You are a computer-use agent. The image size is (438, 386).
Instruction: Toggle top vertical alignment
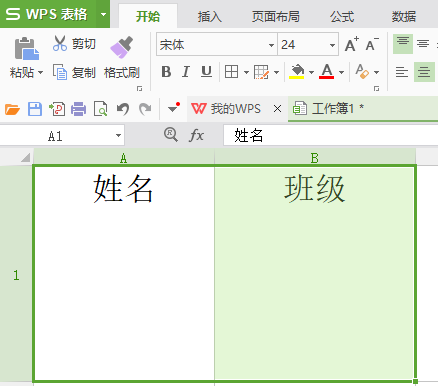coord(403,44)
